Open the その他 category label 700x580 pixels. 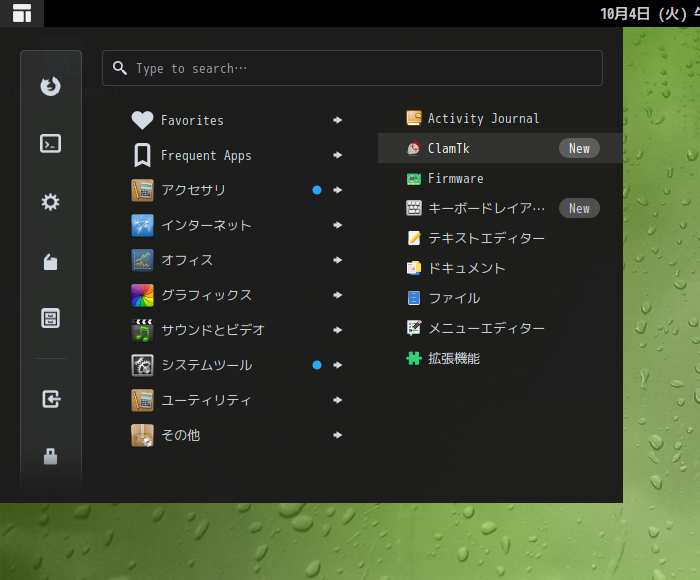180,435
